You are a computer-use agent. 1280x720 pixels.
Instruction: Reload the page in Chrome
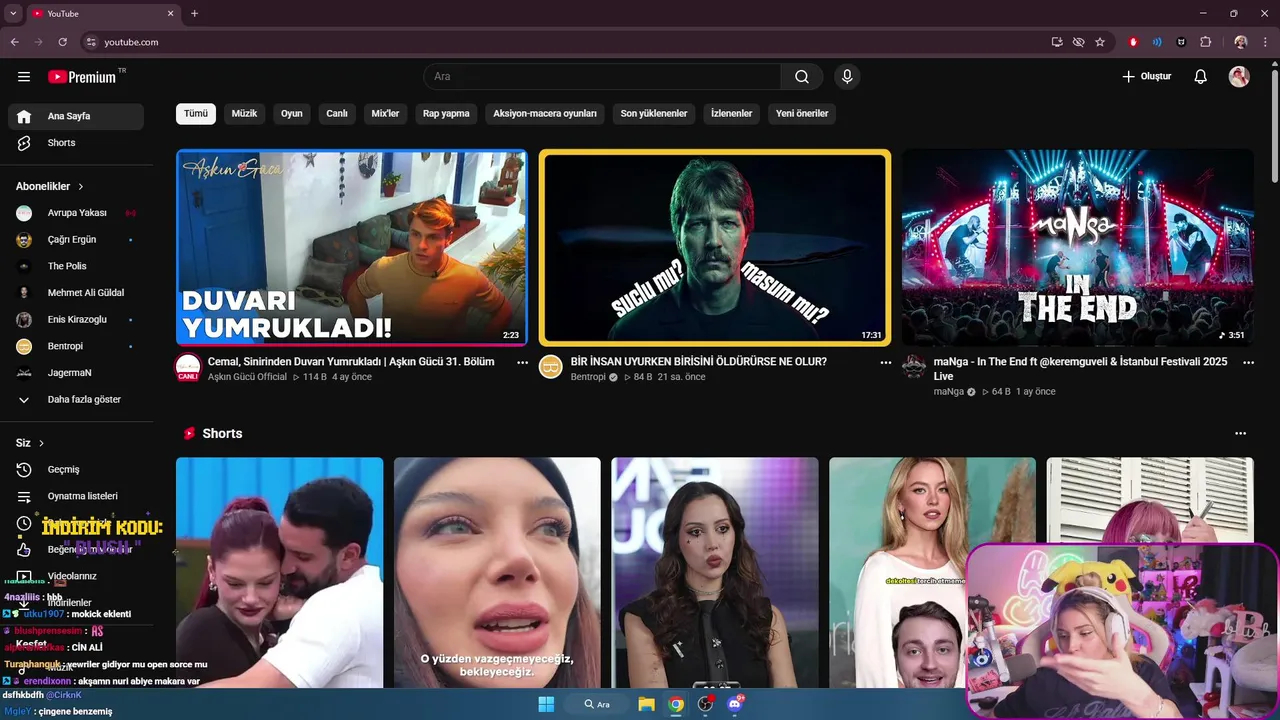tap(62, 42)
